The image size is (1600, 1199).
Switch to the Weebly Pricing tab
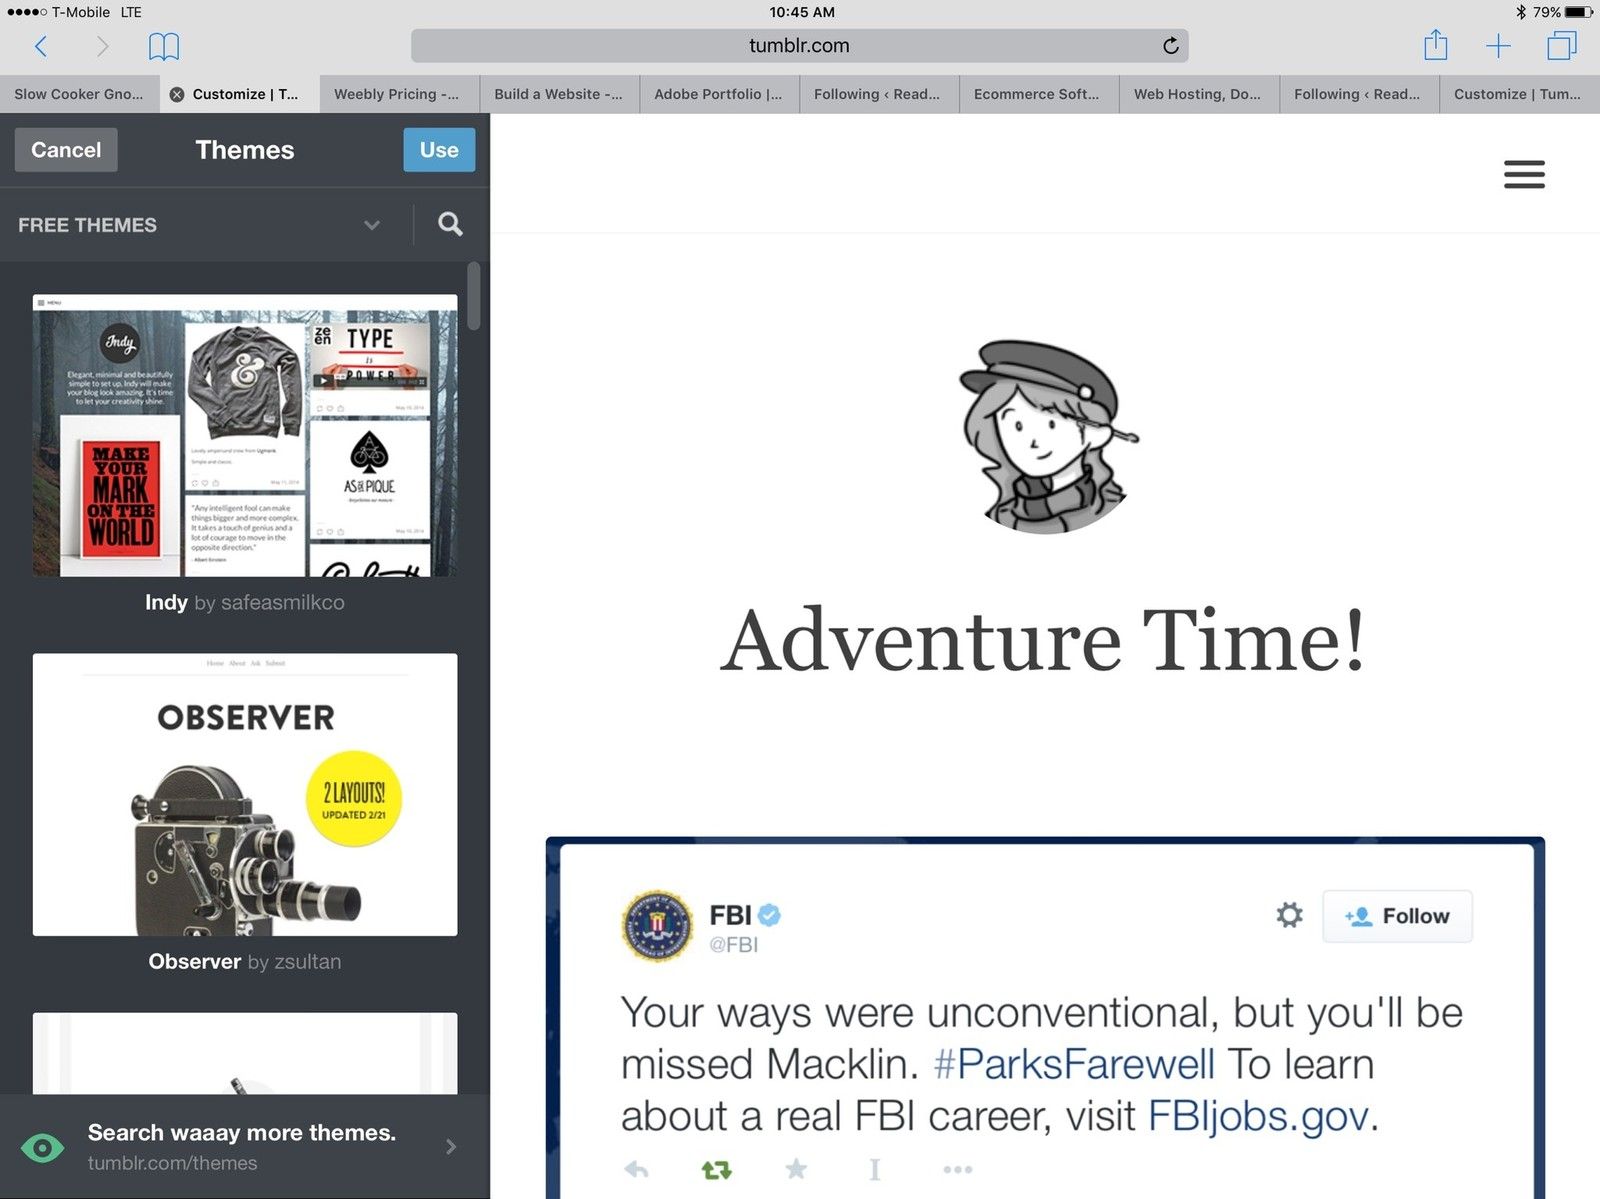[399, 94]
